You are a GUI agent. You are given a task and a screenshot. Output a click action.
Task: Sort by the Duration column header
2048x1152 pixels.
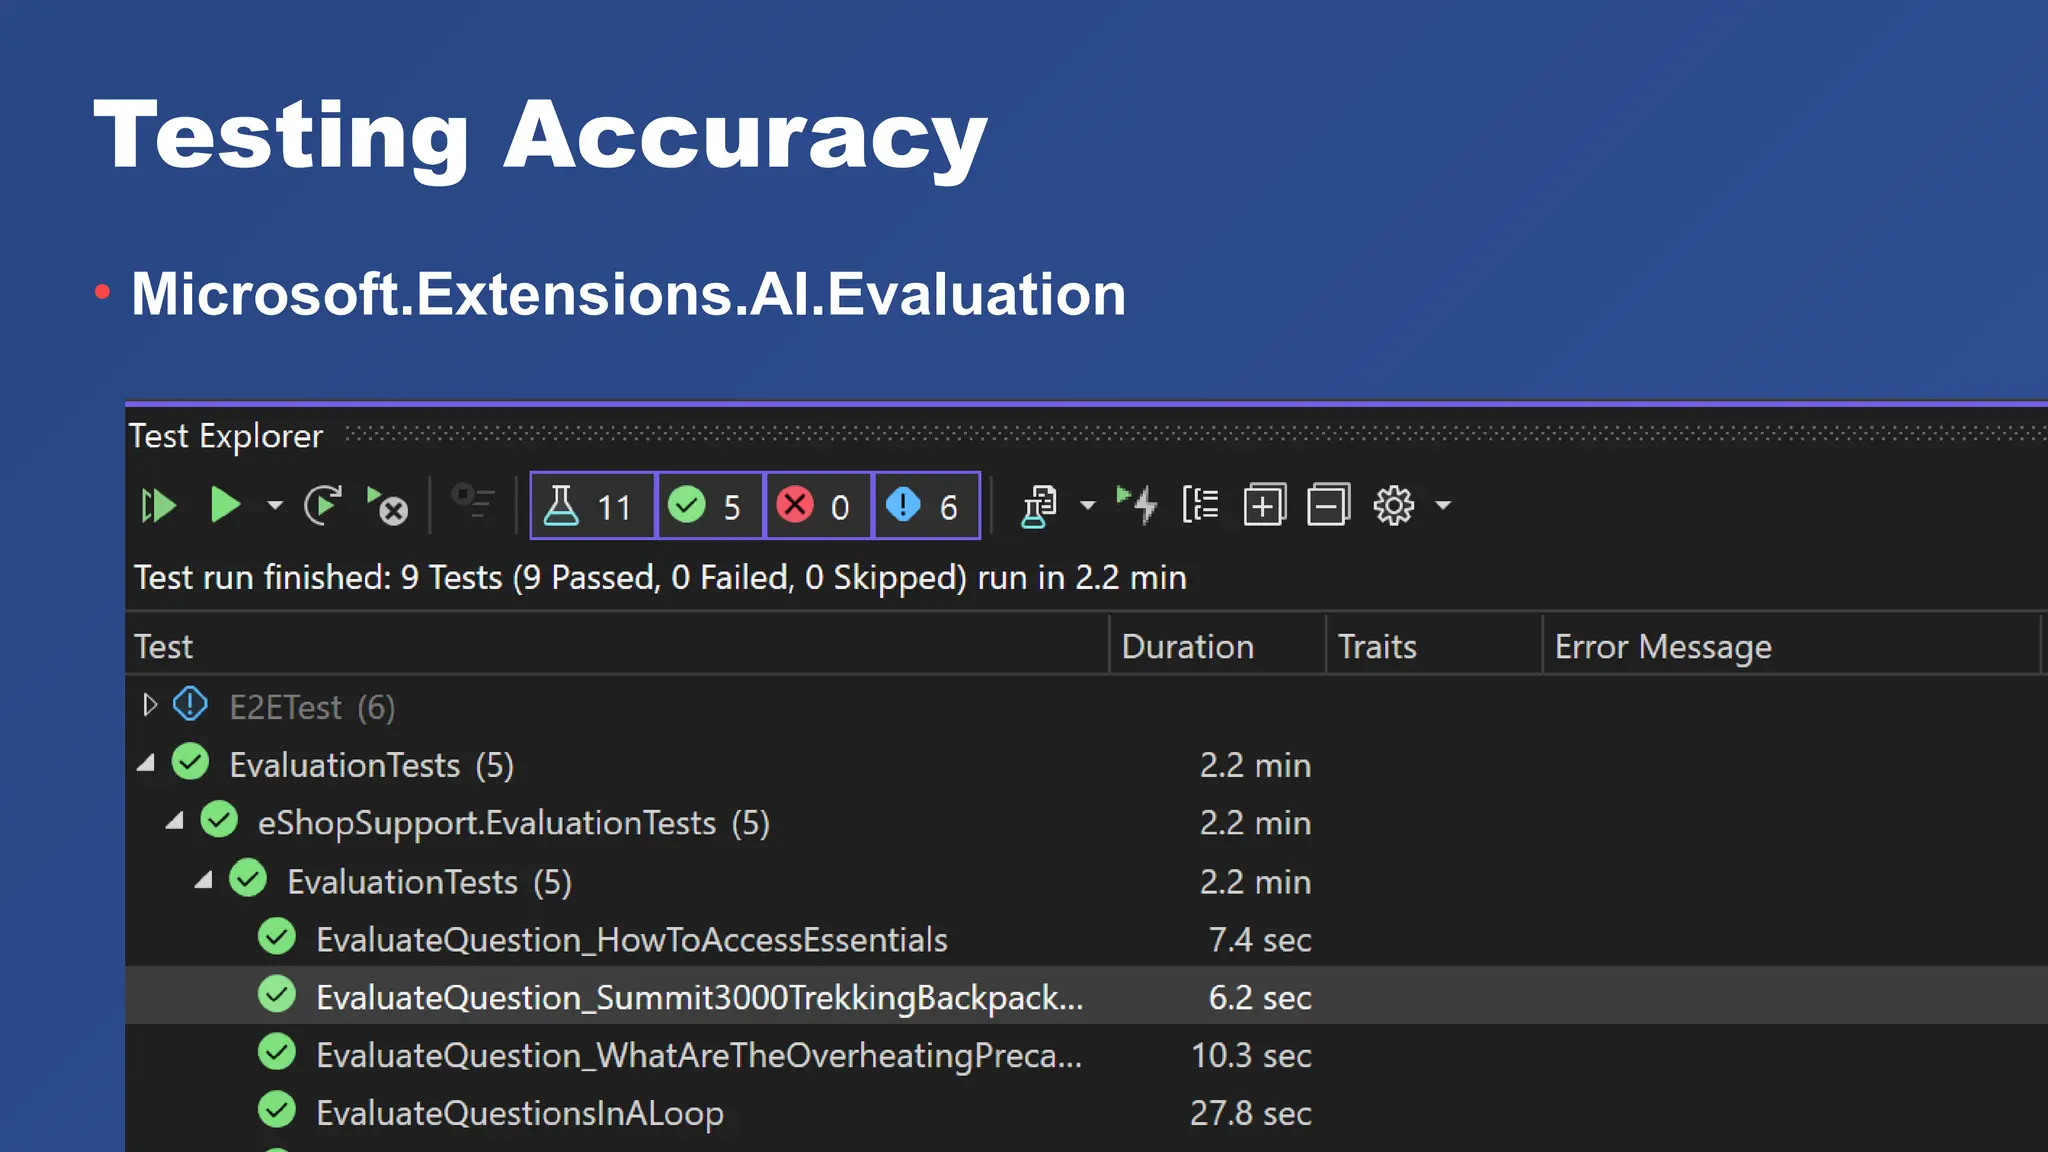point(1218,646)
